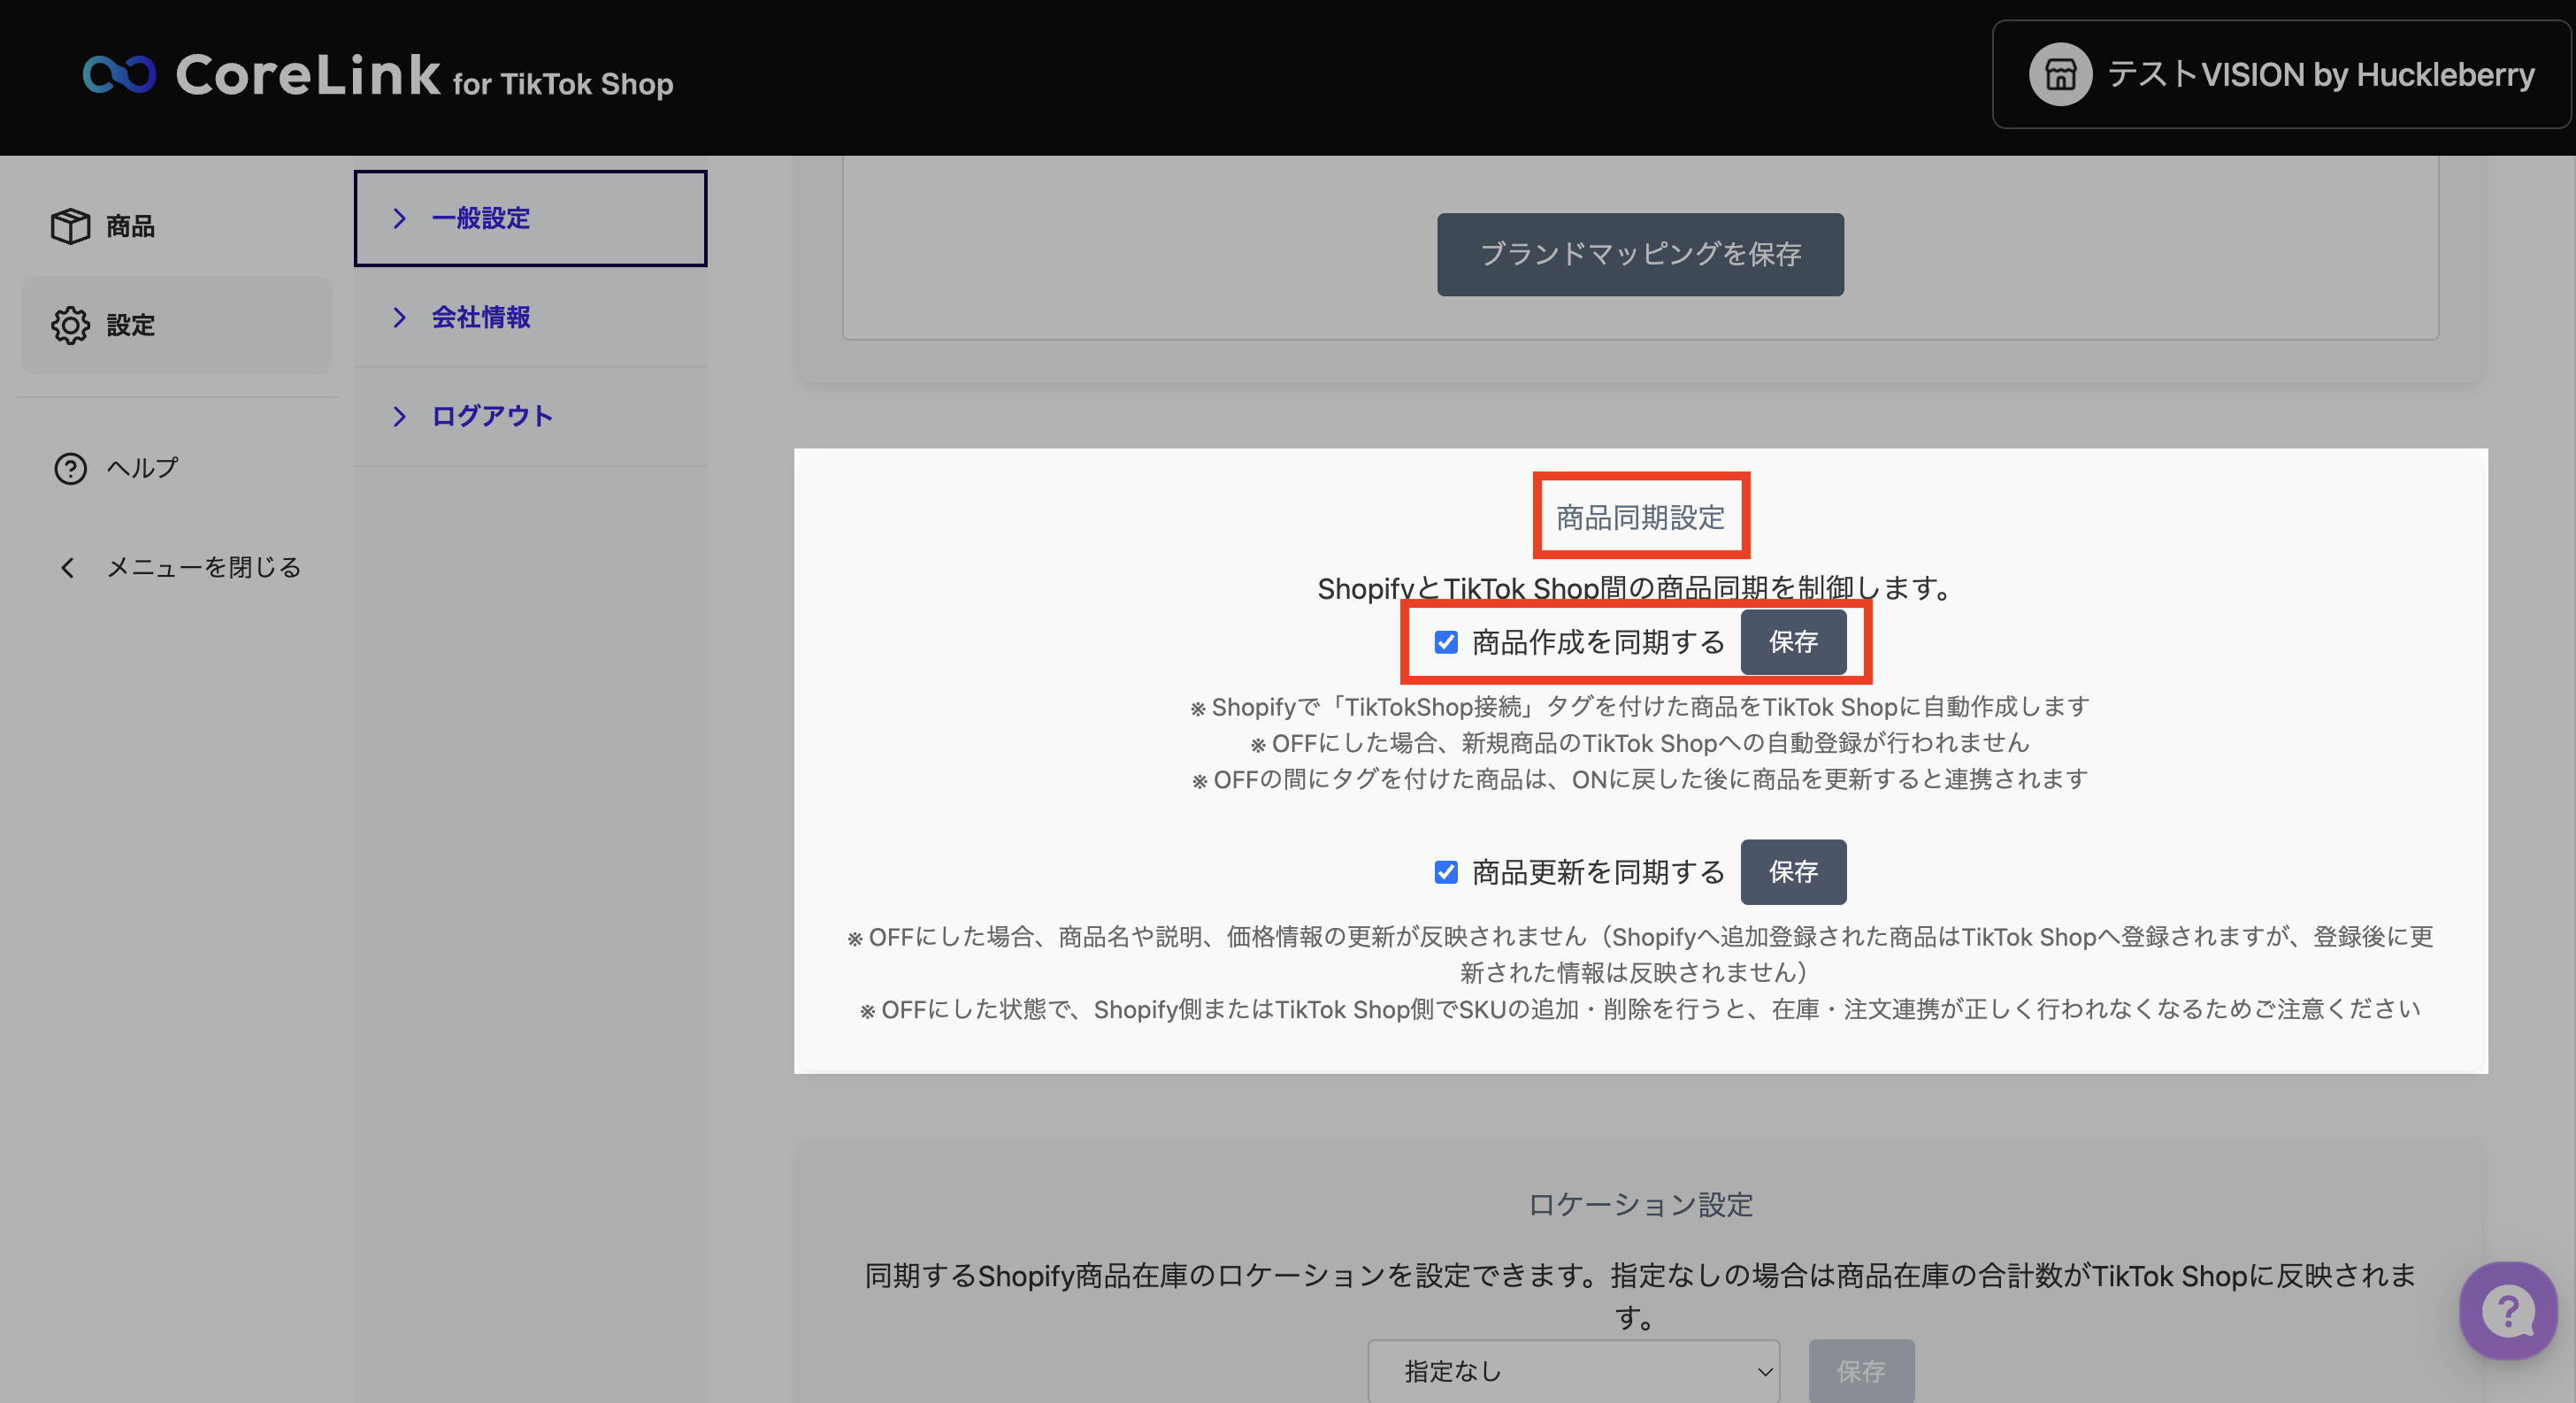The width and height of the screenshot is (2576, 1403).
Task: Click the ヘルプ question mark icon
Action: [70, 468]
